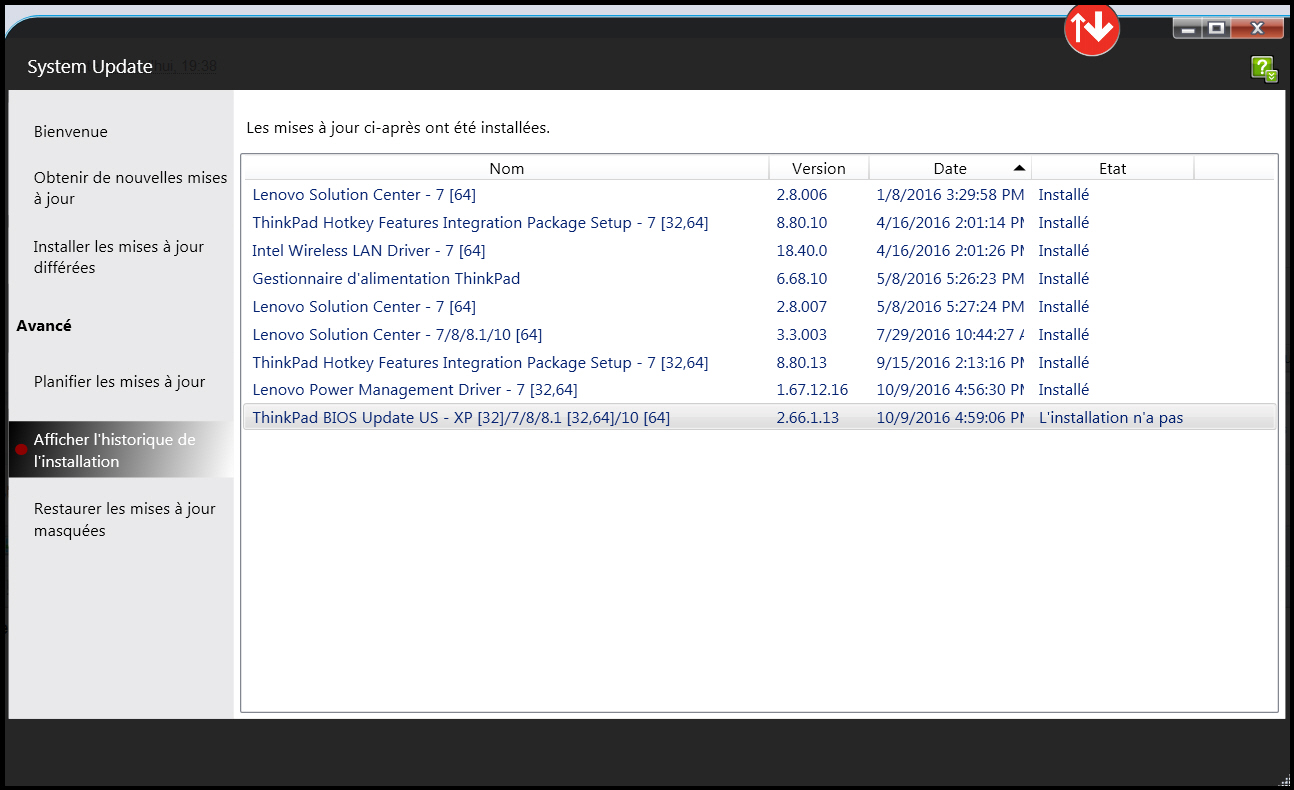Click version cell 18.40.0
The height and width of the screenshot is (790, 1294).
(x=802, y=251)
